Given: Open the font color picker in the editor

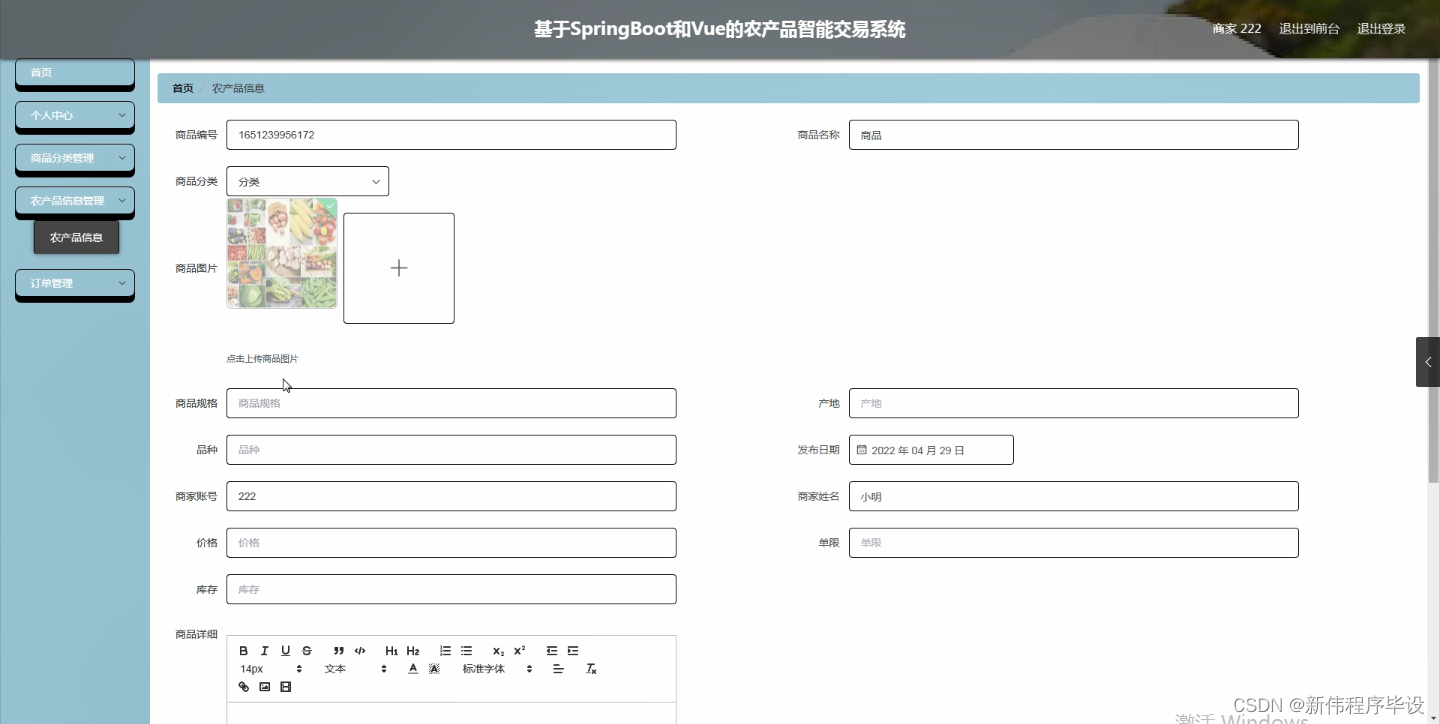Looking at the screenshot, I should click(413, 668).
